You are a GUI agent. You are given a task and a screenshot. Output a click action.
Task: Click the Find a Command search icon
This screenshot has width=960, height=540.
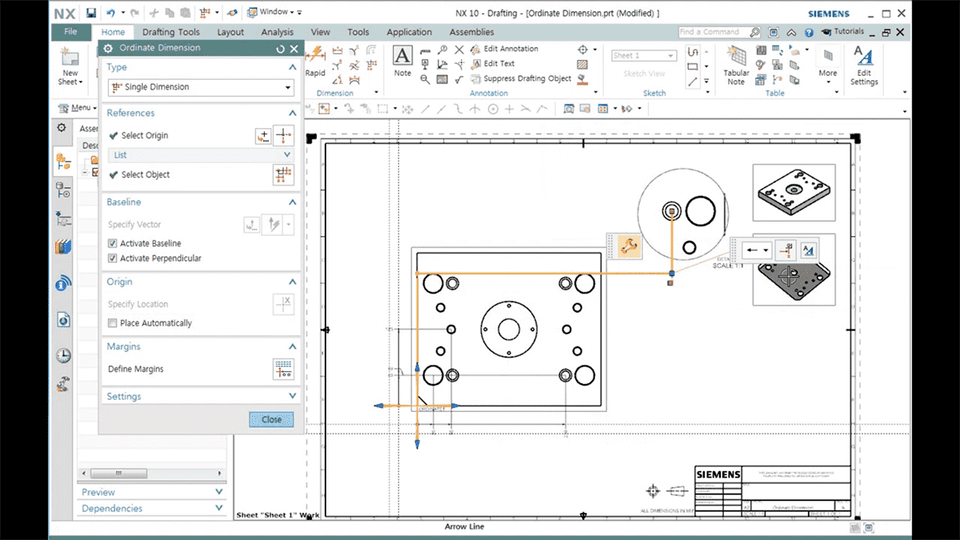[755, 32]
